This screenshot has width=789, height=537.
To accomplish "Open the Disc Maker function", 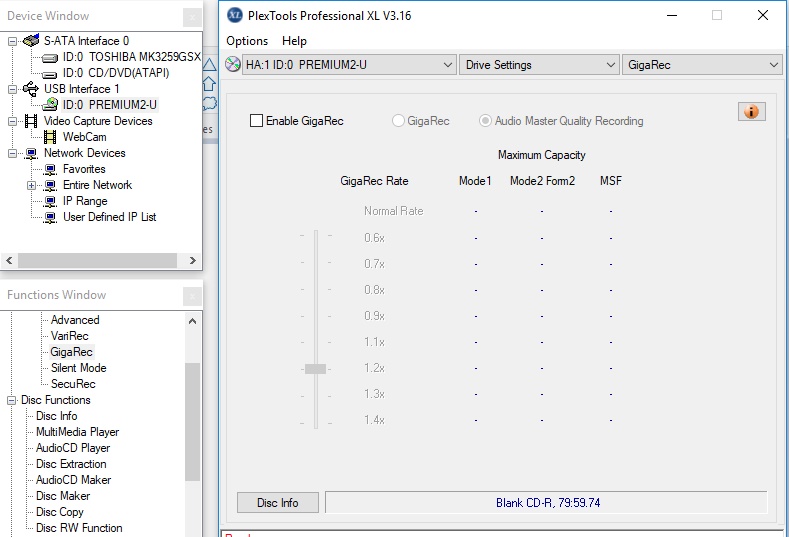I will [63, 496].
